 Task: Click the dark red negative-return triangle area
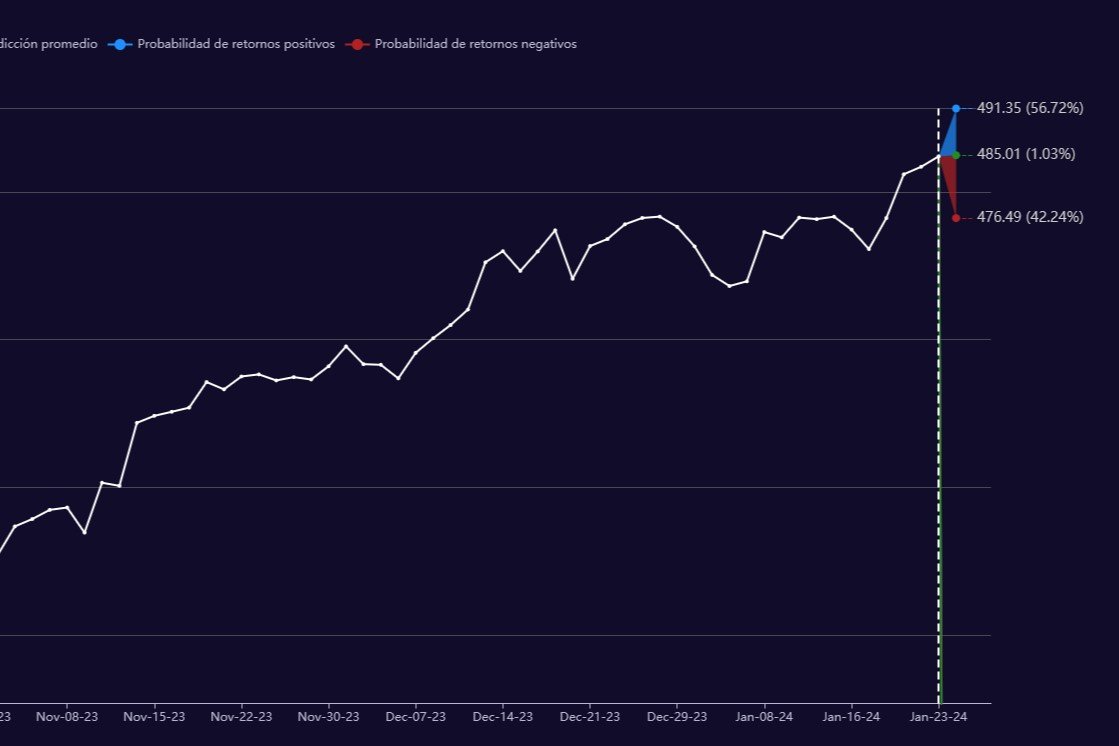pos(951,182)
